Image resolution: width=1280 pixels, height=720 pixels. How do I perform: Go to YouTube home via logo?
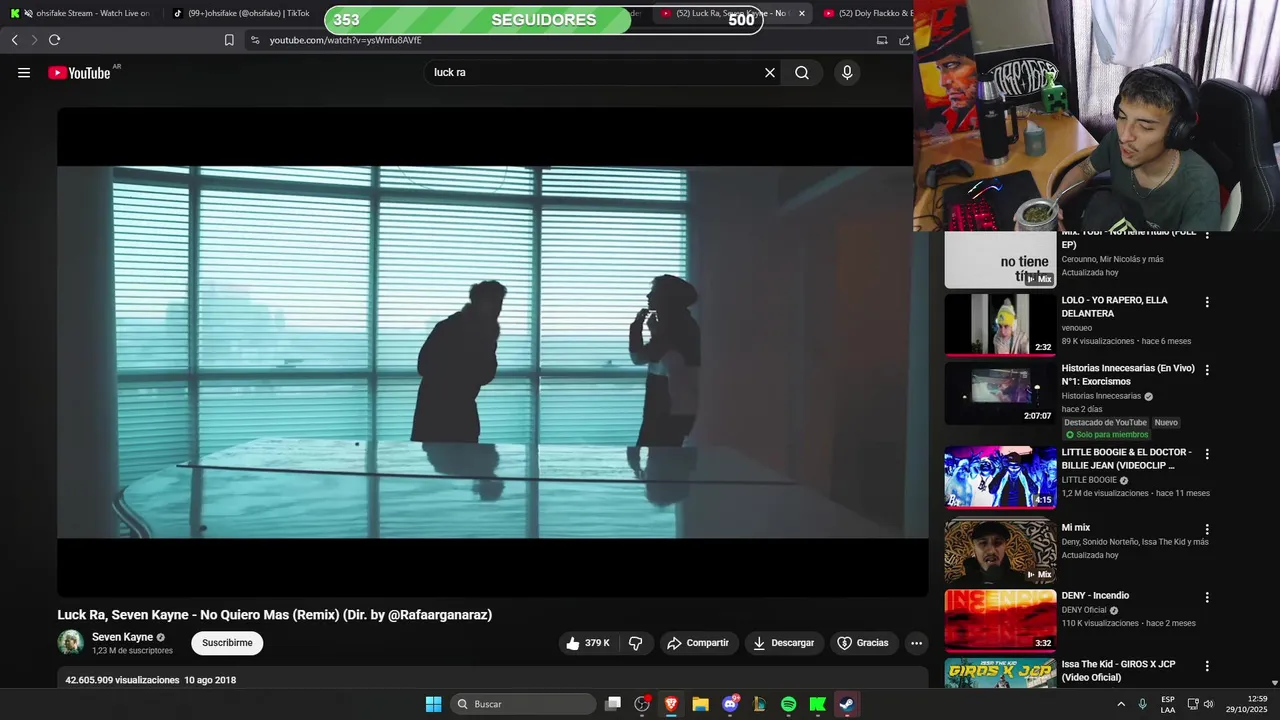click(x=79, y=72)
